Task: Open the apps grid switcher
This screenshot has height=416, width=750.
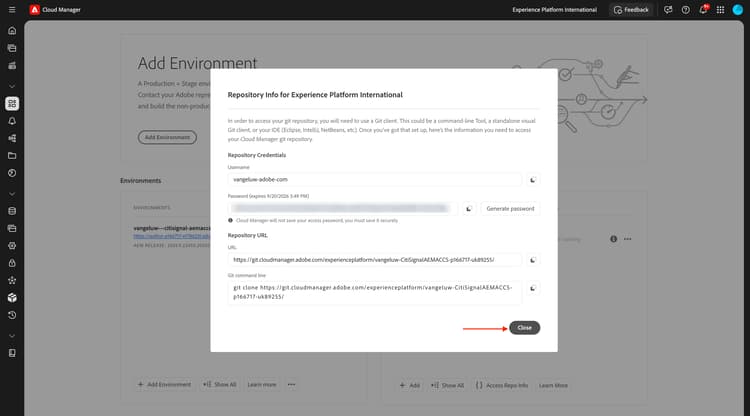Action: (720, 10)
